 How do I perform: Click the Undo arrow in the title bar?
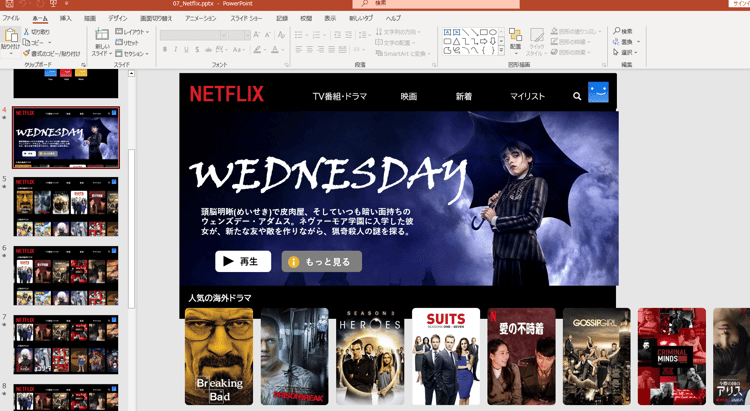[x=23, y=3]
